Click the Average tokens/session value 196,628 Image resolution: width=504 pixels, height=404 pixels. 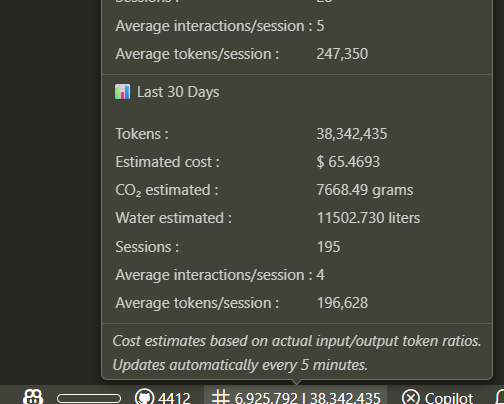pos(342,303)
